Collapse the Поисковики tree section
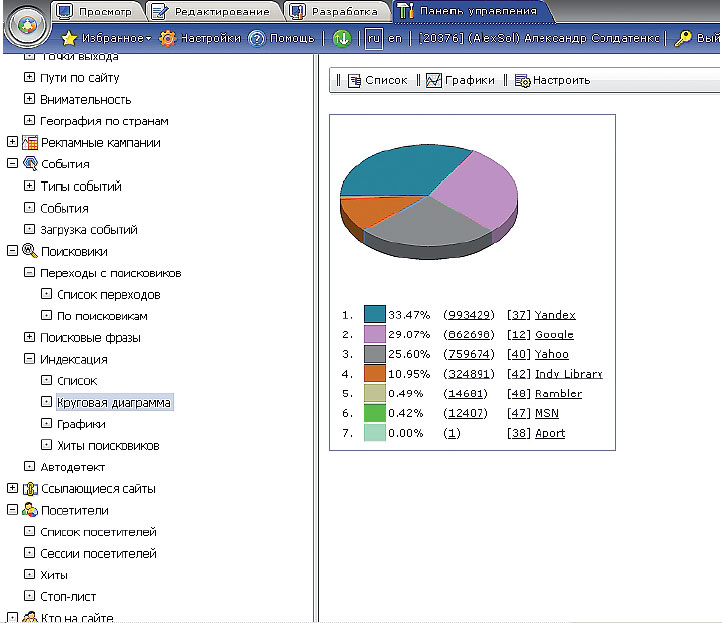 [12, 252]
